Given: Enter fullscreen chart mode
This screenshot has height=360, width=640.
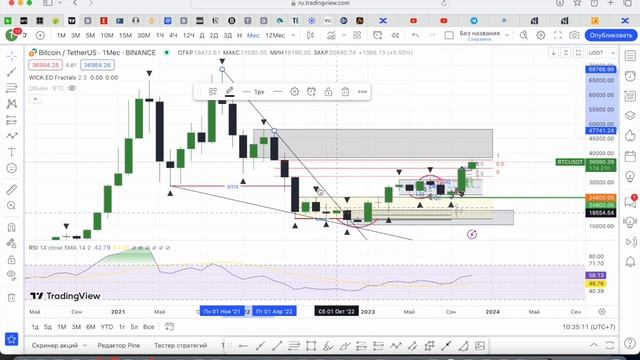Looking at the screenshot, I should [558, 36].
